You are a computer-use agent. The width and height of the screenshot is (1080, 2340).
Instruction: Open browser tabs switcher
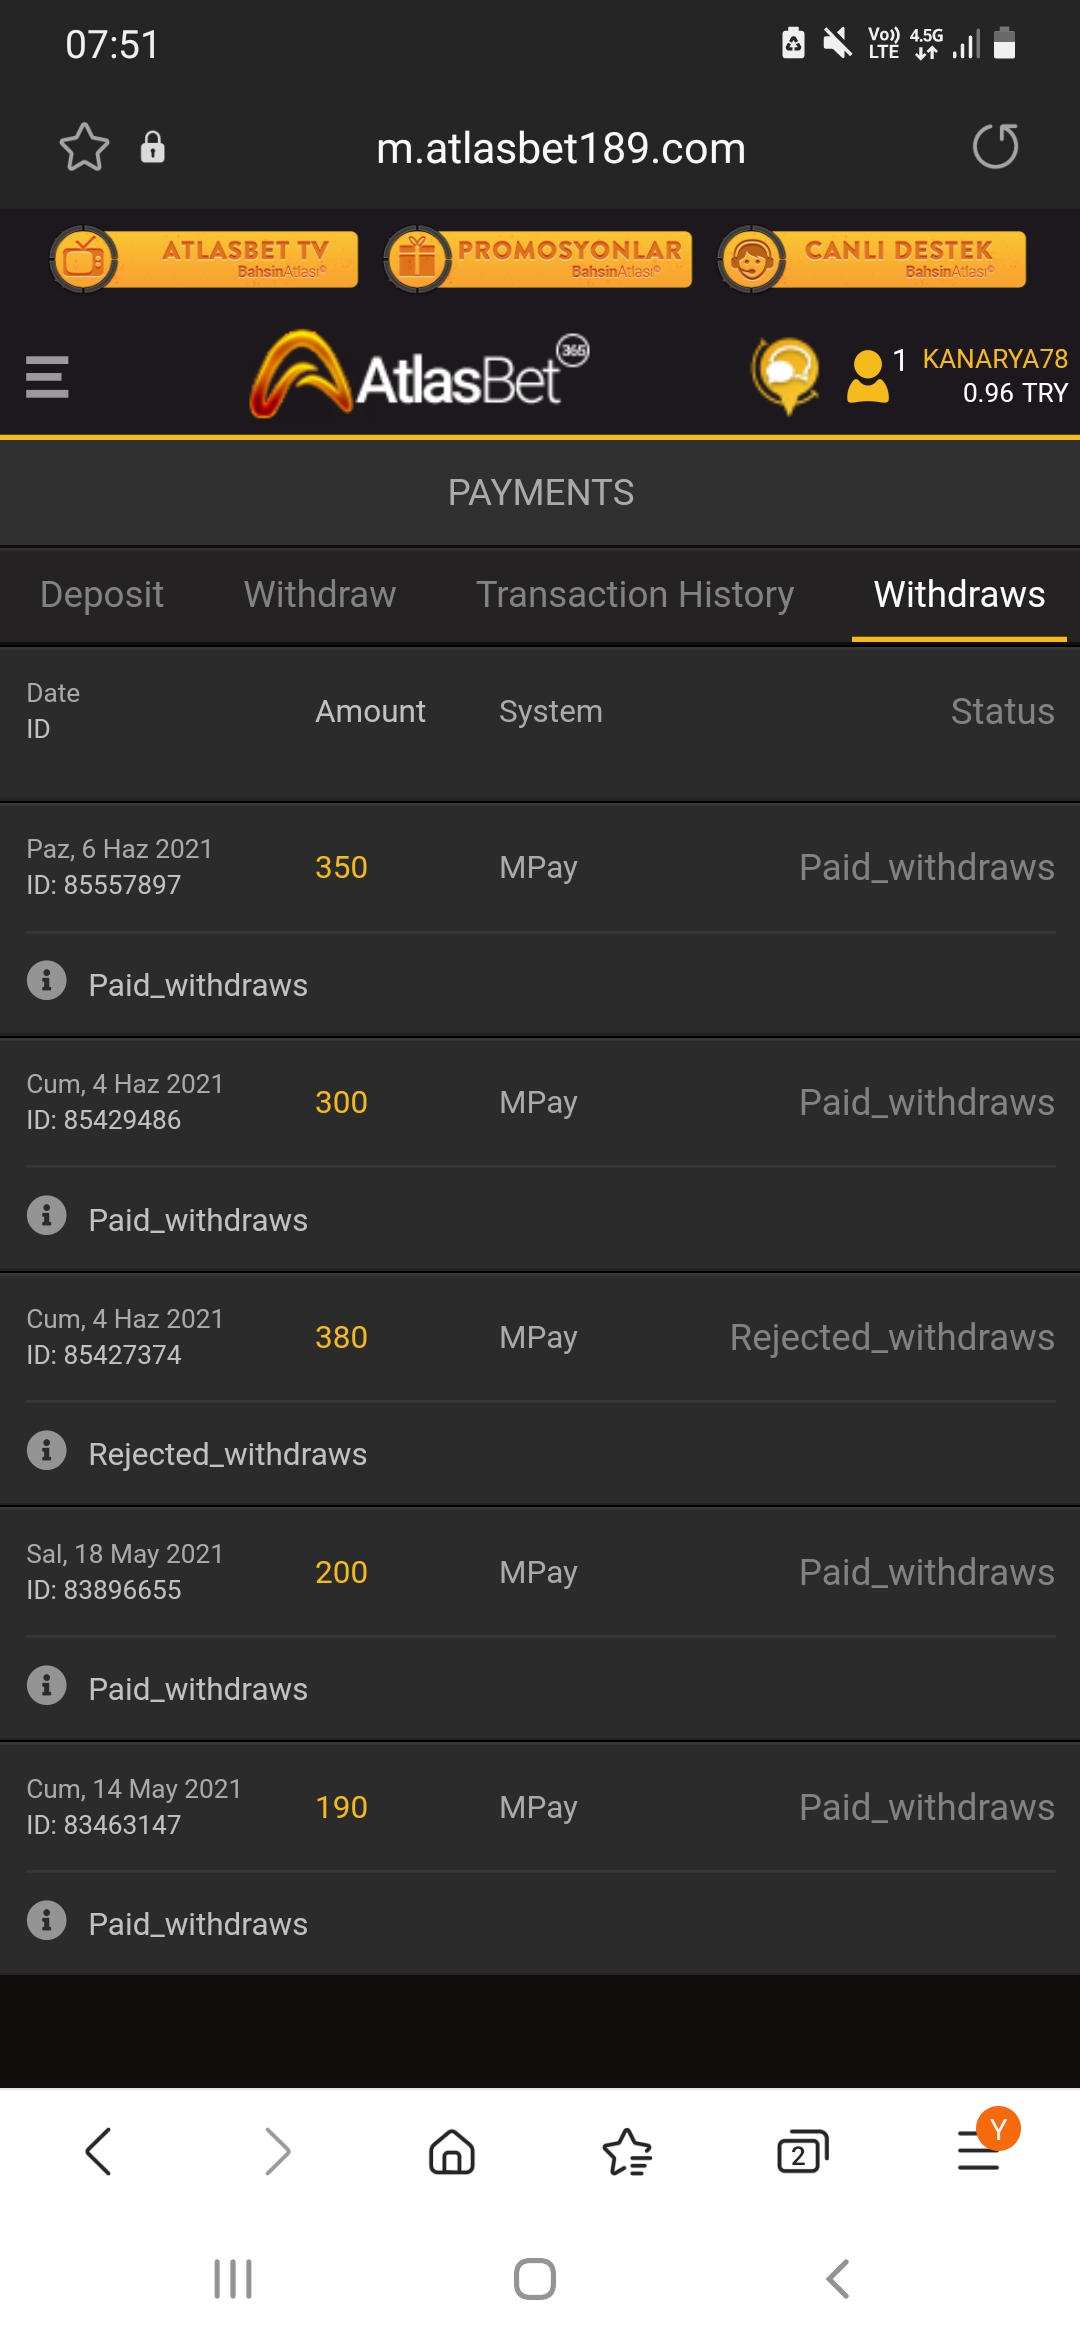[803, 2151]
